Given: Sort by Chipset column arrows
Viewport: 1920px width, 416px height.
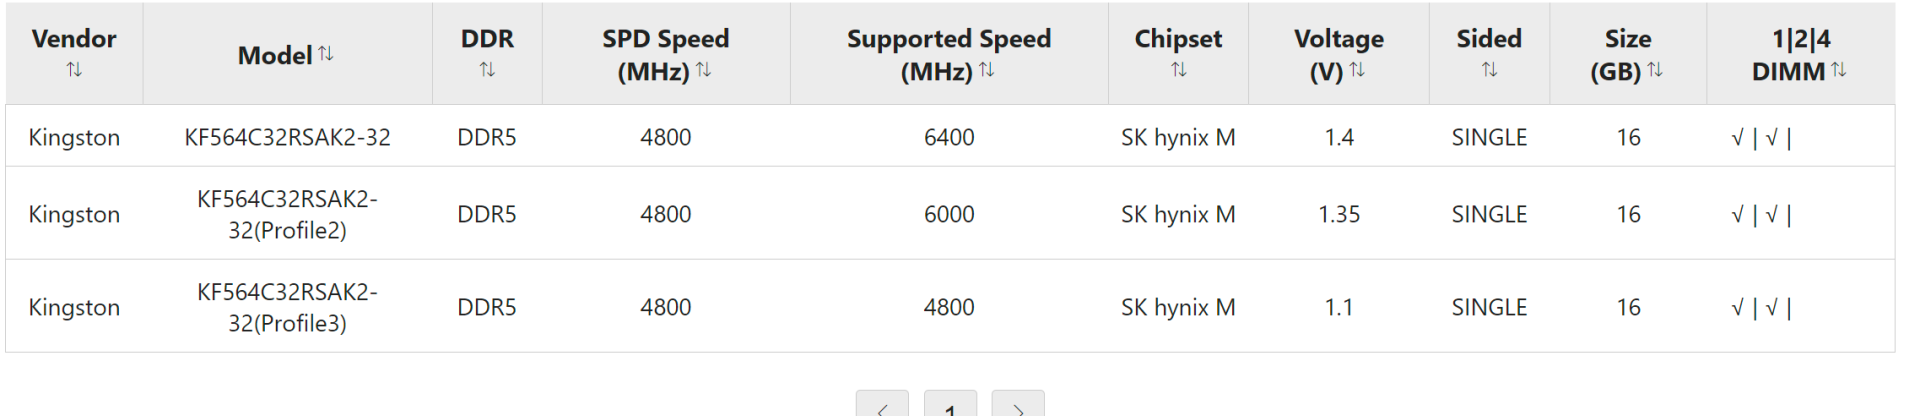Looking at the screenshot, I should (1178, 70).
